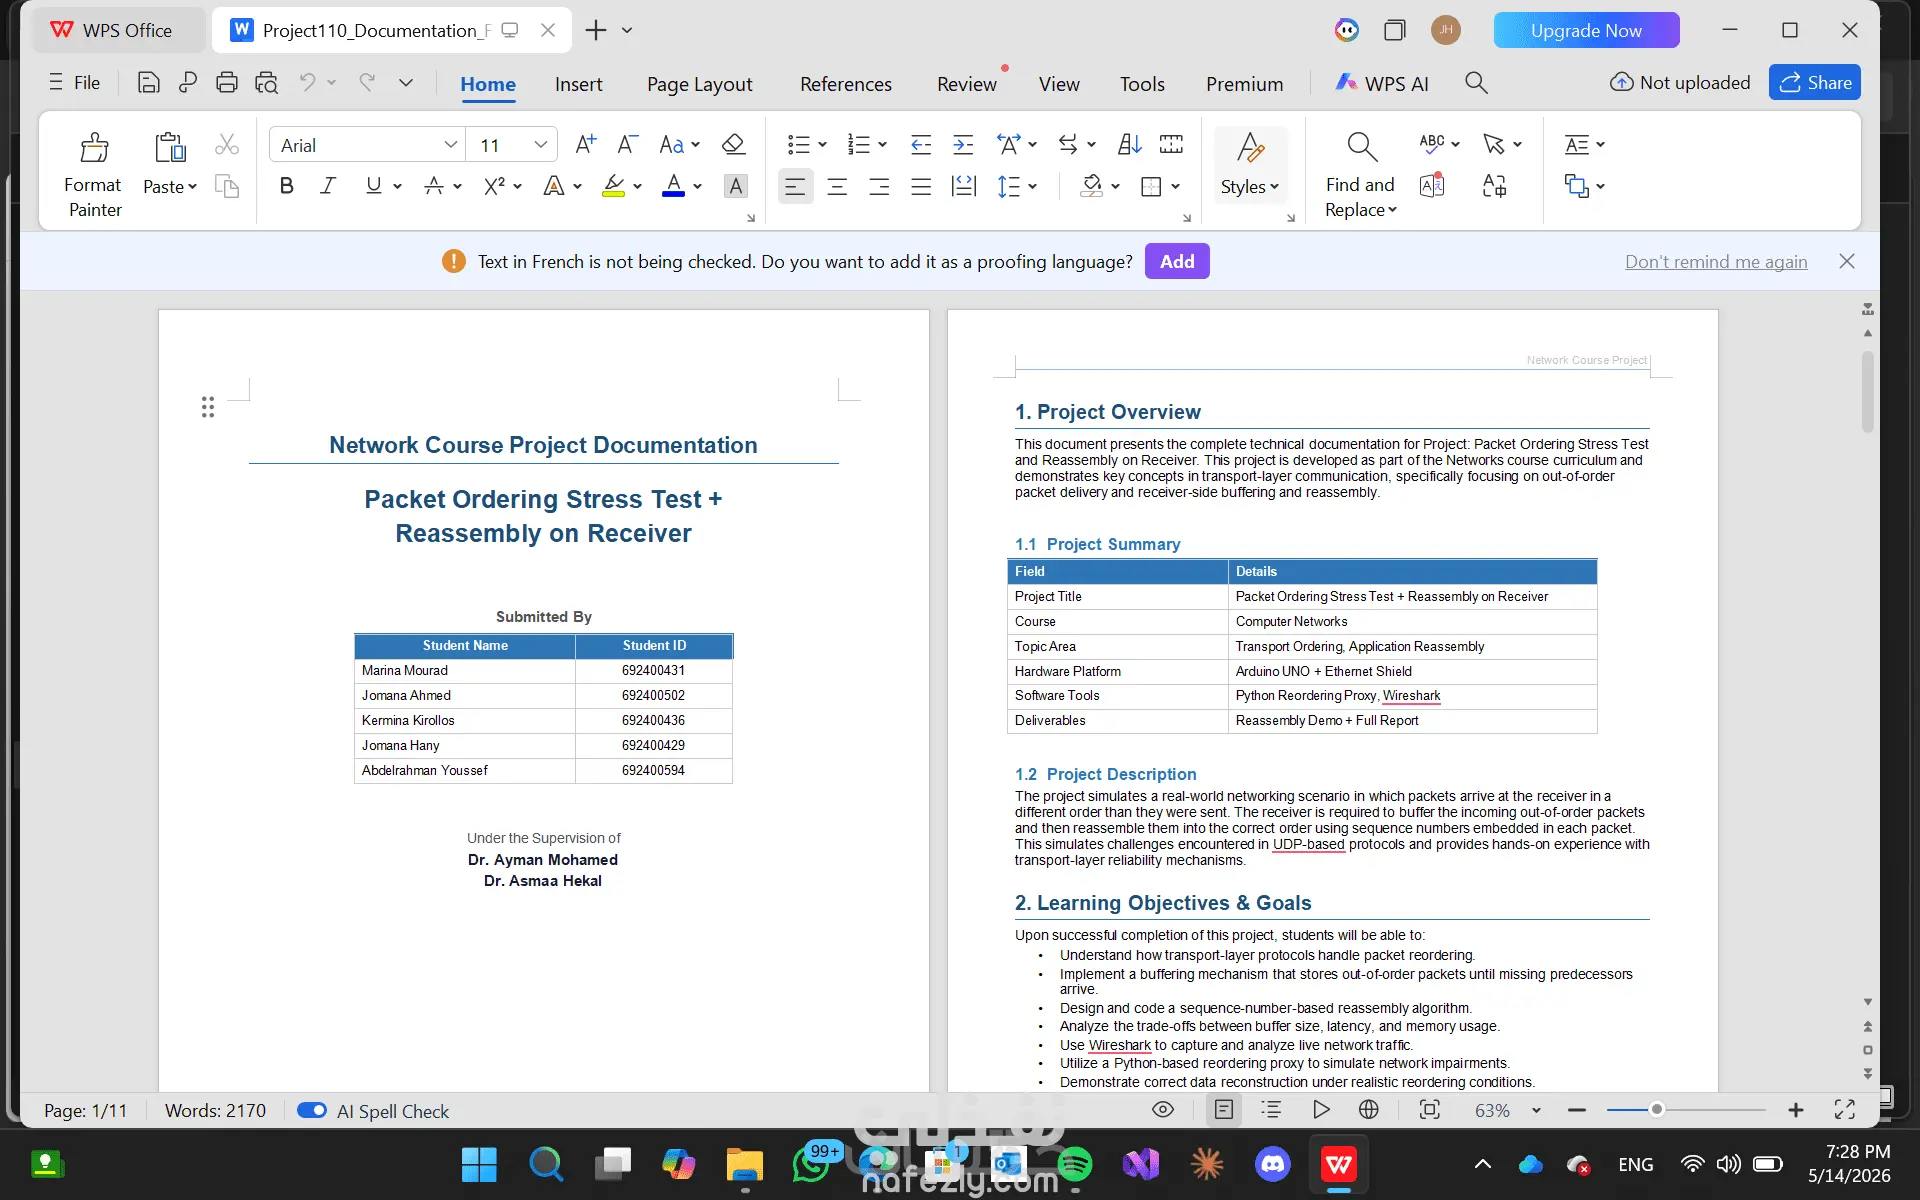Click the zoom slider handle
The width and height of the screenshot is (1920, 1200).
1657,1109
